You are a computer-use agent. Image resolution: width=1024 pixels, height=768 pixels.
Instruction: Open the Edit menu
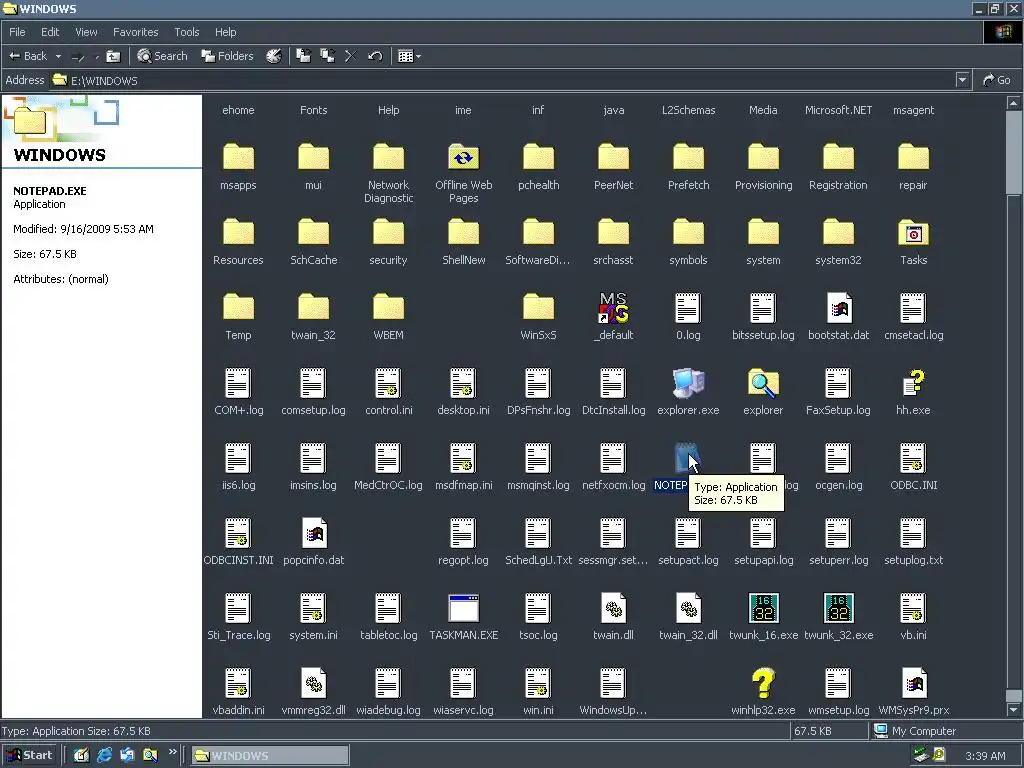[x=50, y=32]
